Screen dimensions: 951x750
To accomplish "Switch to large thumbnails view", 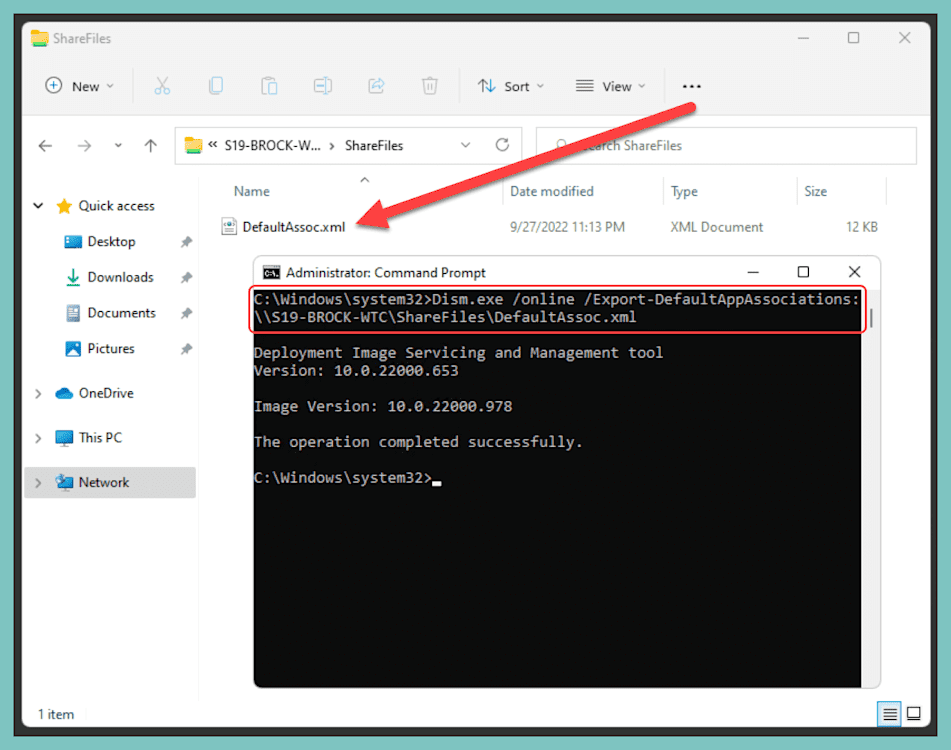I will tap(913, 714).
